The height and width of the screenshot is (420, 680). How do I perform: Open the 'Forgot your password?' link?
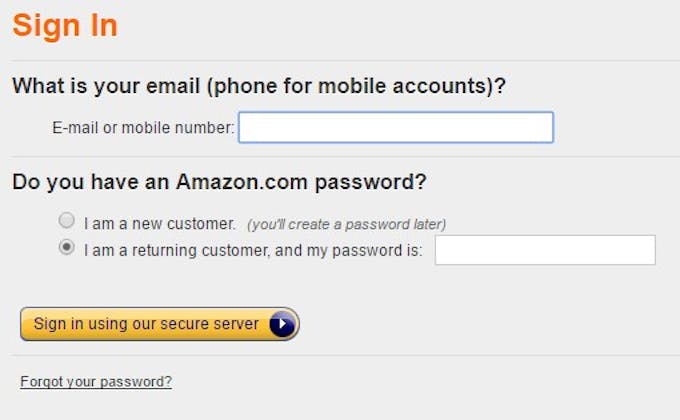[x=96, y=382]
